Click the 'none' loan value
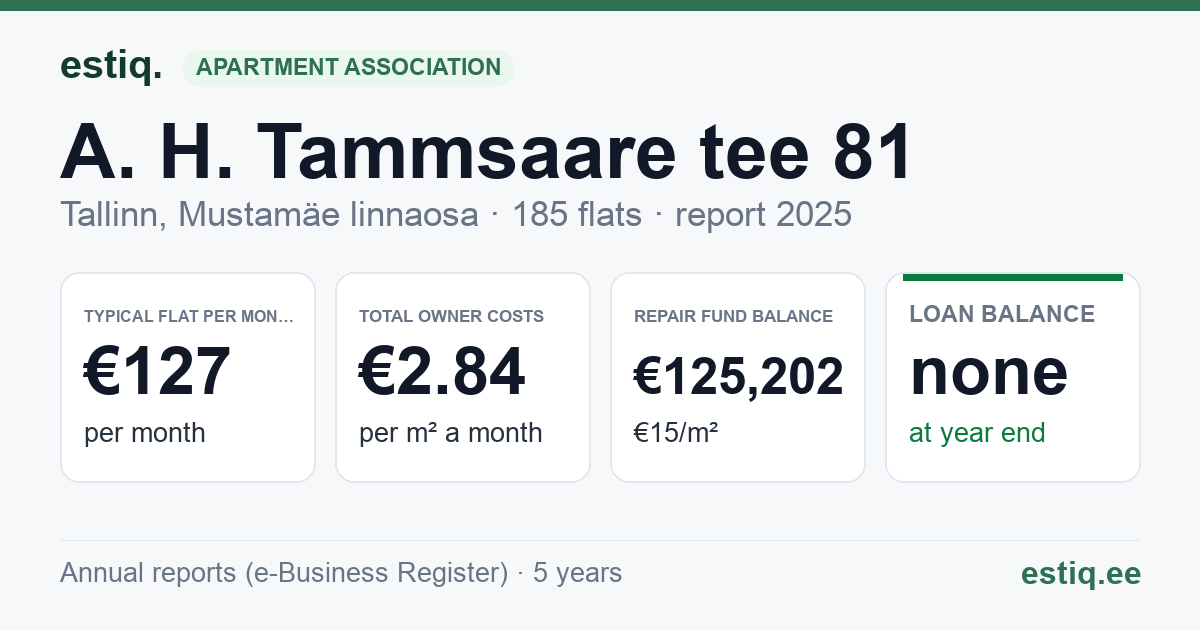The image size is (1200, 630). coord(989,371)
